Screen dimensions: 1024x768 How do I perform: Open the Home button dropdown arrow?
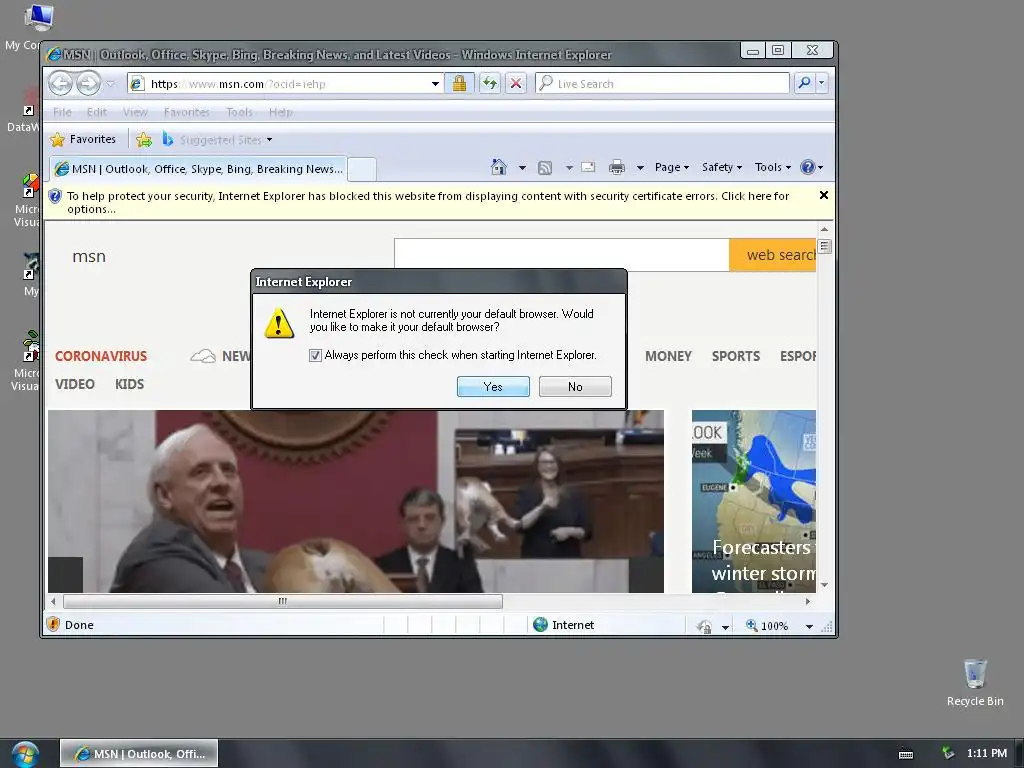point(522,168)
